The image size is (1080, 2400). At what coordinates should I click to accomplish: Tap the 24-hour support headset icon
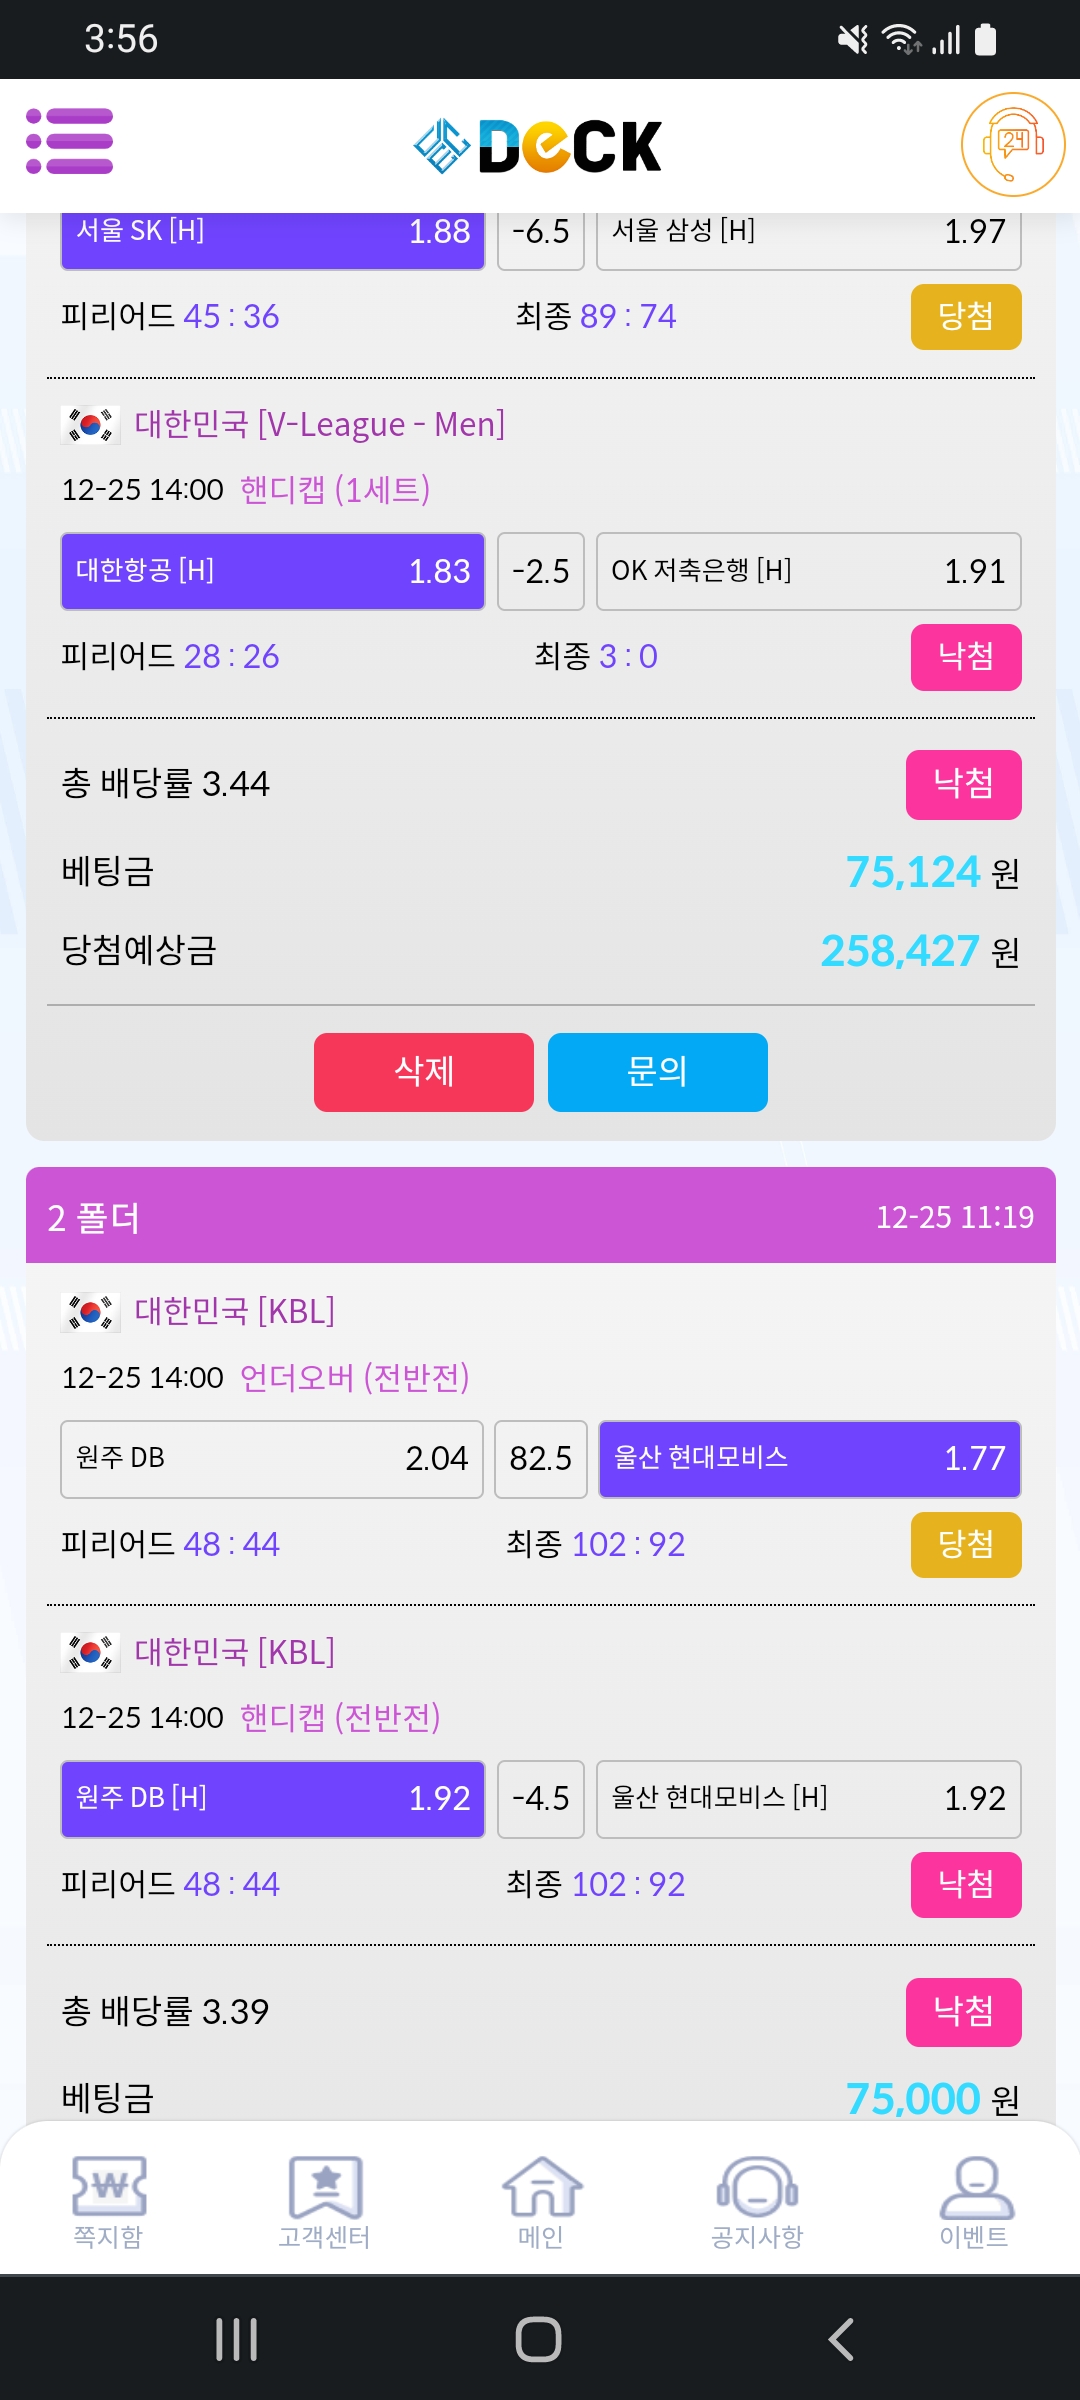pos(1012,144)
